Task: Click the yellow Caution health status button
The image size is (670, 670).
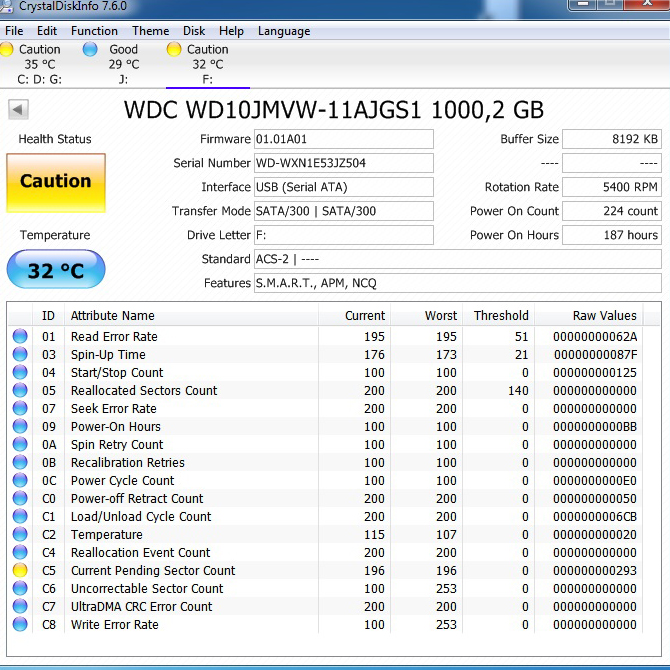Action: pos(56,183)
